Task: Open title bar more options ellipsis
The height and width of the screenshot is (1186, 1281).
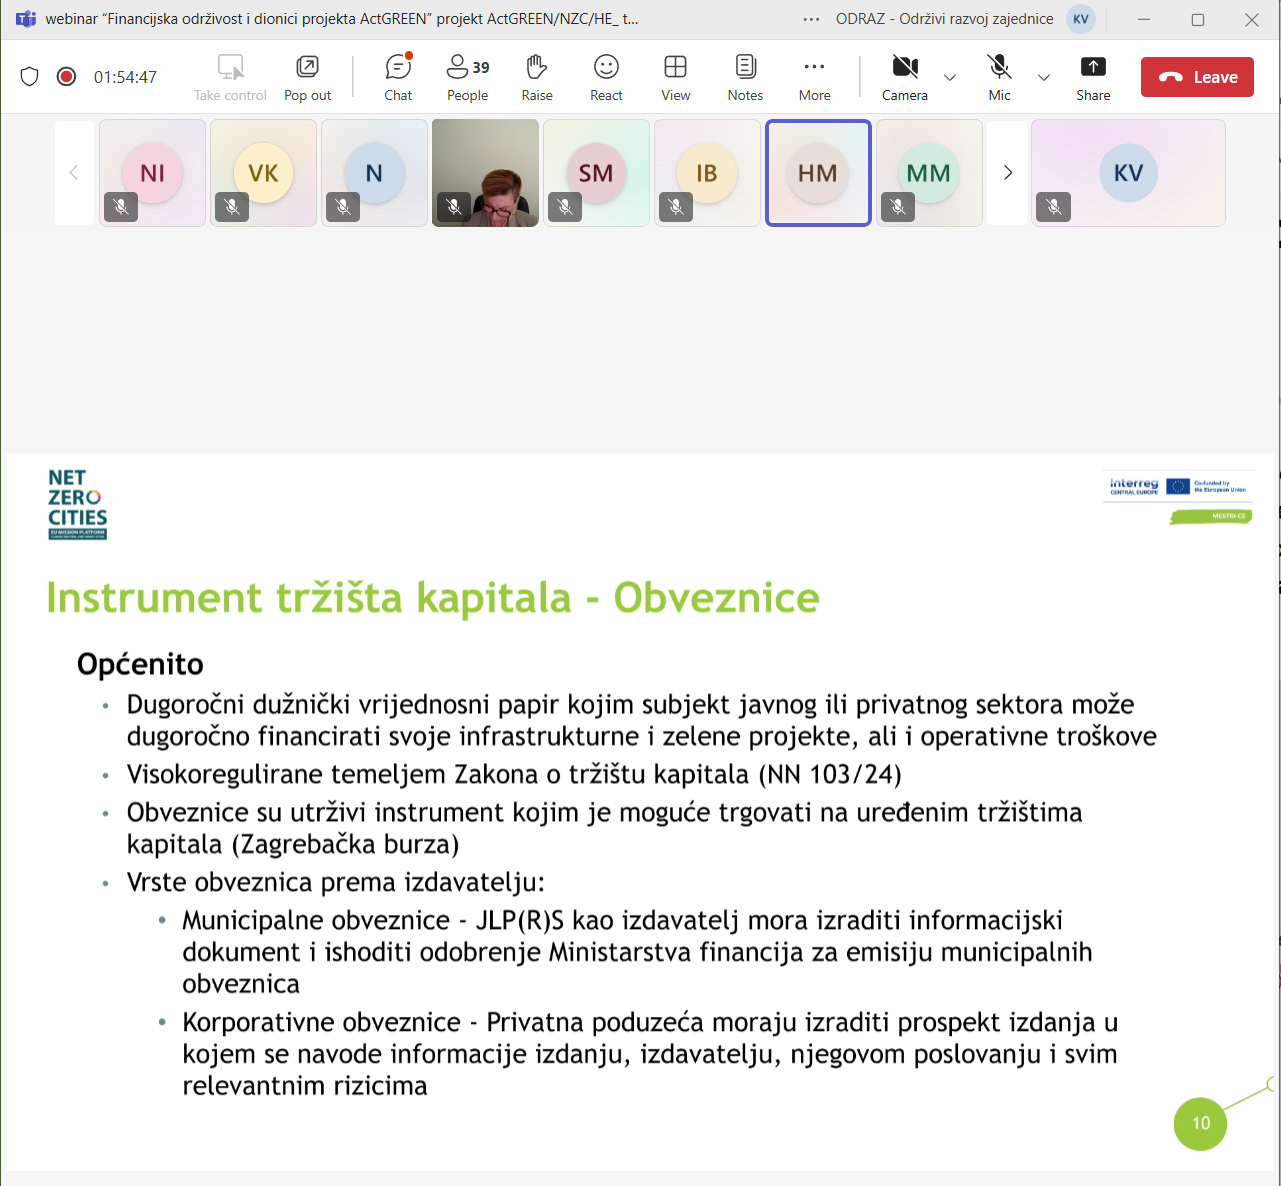Action: coord(811,19)
